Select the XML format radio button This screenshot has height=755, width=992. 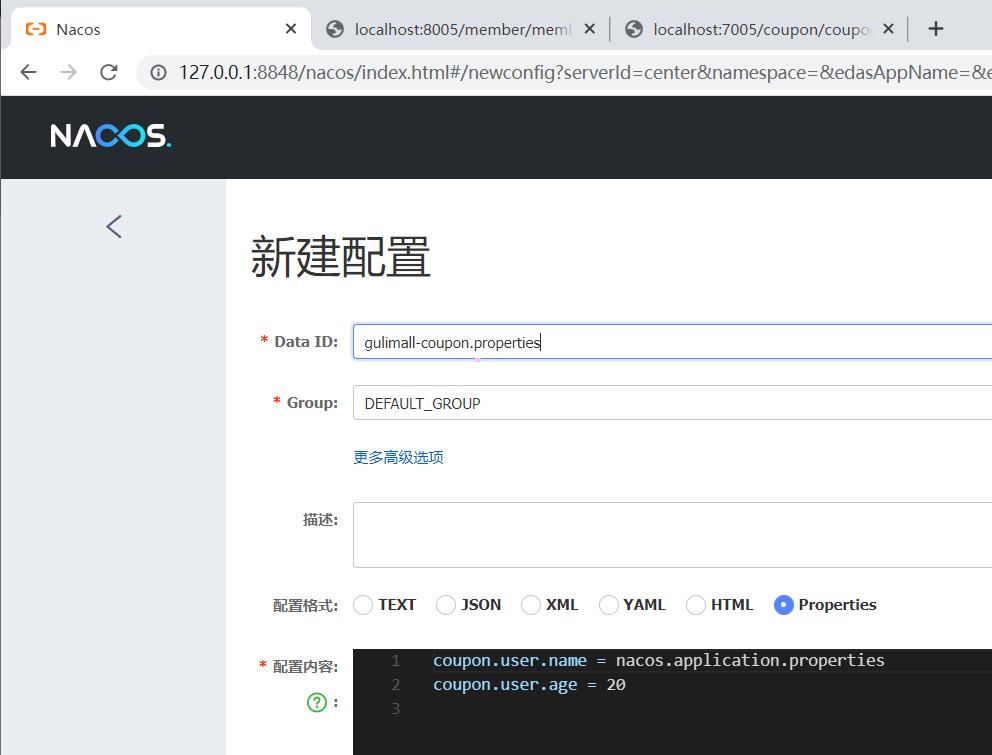pyautogui.click(x=531, y=605)
